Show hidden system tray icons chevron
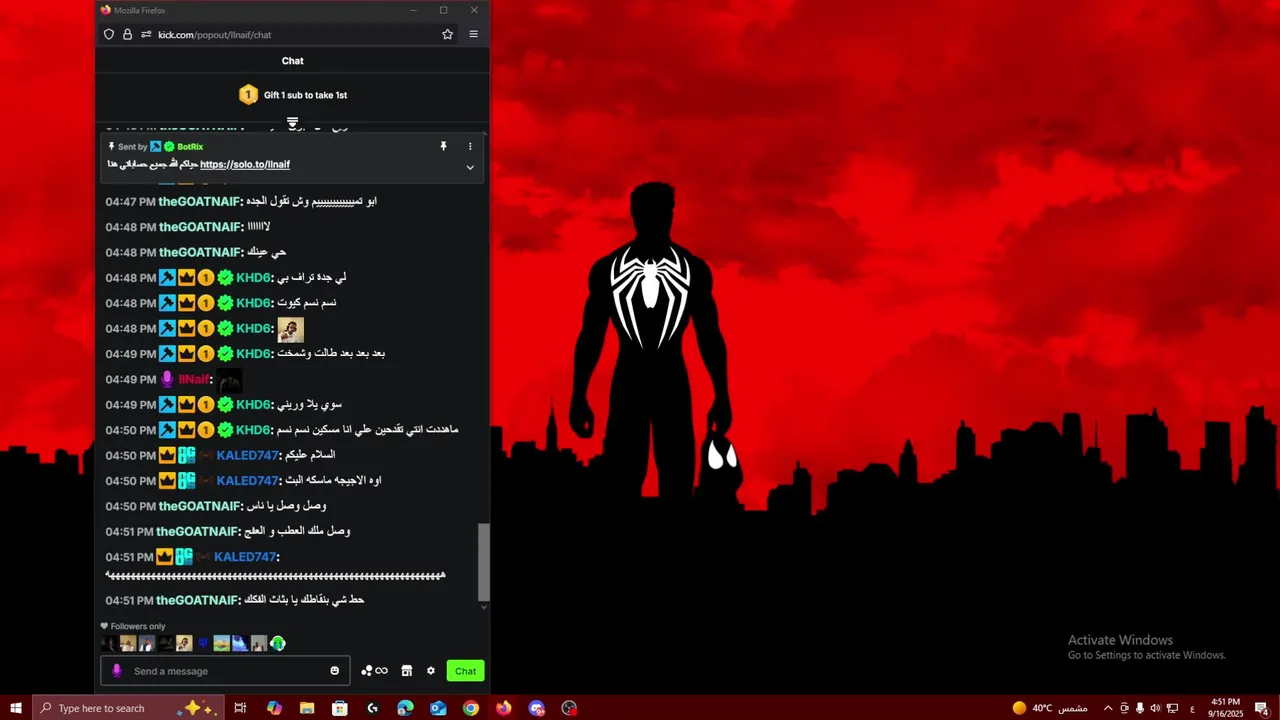 pos(1108,708)
